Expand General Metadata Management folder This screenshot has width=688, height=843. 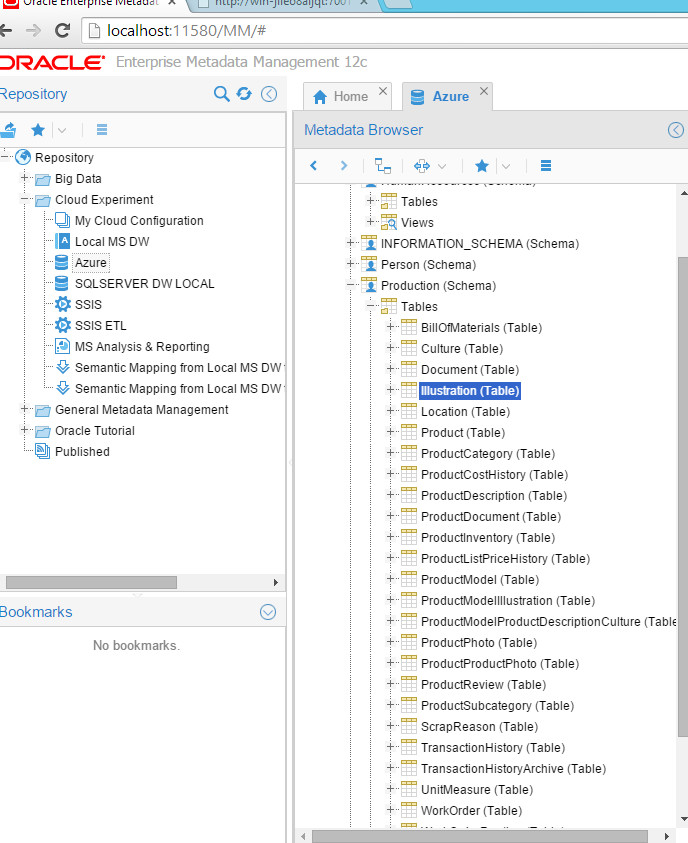pos(24,409)
